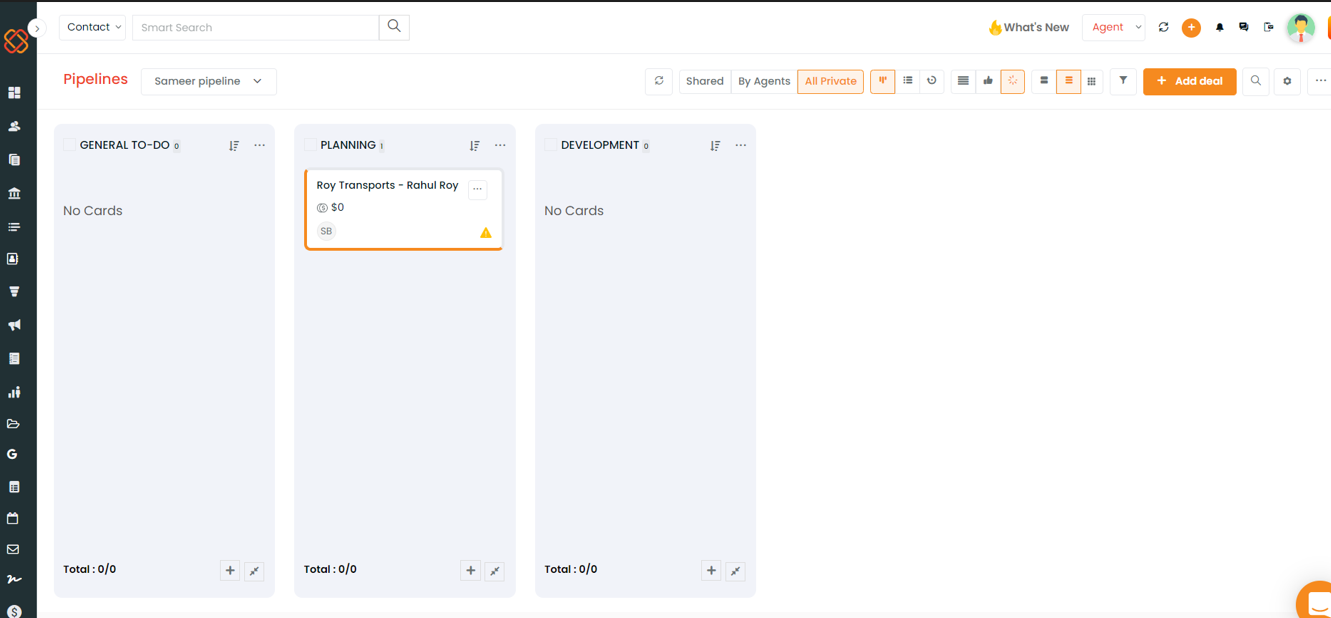The image size is (1331, 618).
Task: Open the calendar icon in sidebar
Action: point(14,518)
